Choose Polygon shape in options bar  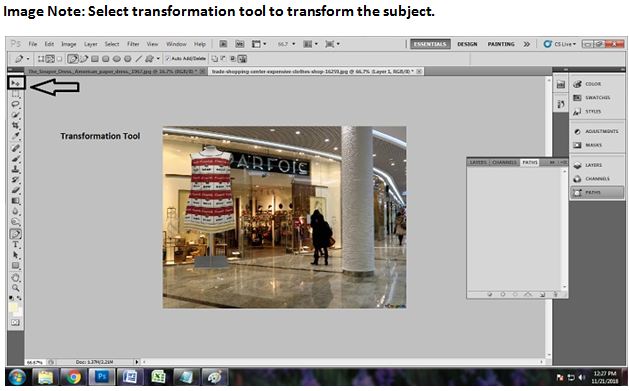coord(128,59)
